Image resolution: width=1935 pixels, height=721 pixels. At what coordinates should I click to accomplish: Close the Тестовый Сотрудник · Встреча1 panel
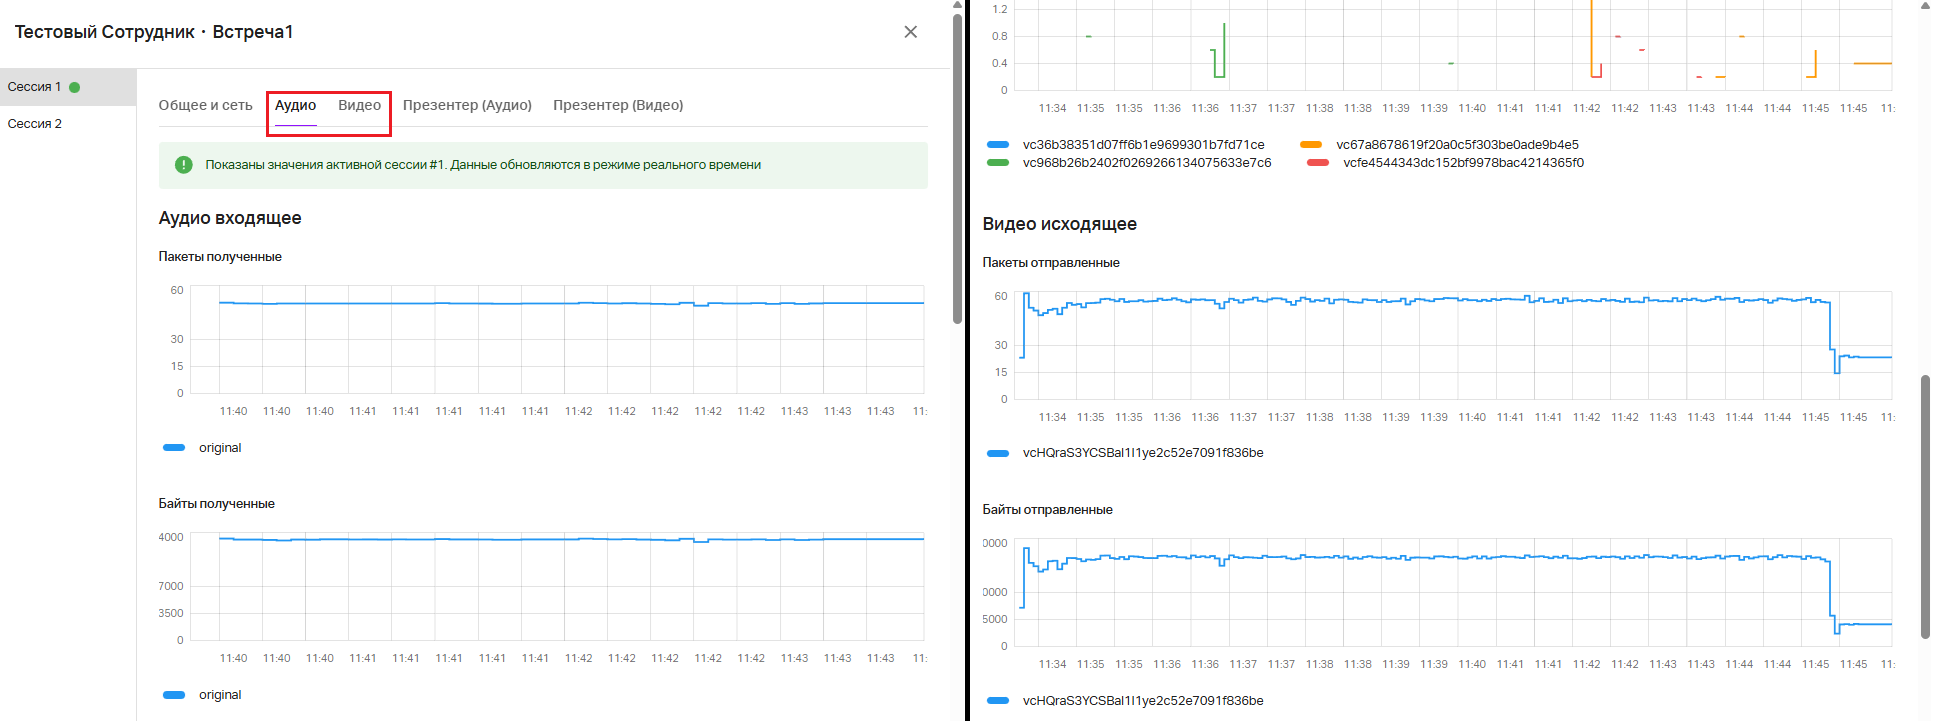point(910,32)
